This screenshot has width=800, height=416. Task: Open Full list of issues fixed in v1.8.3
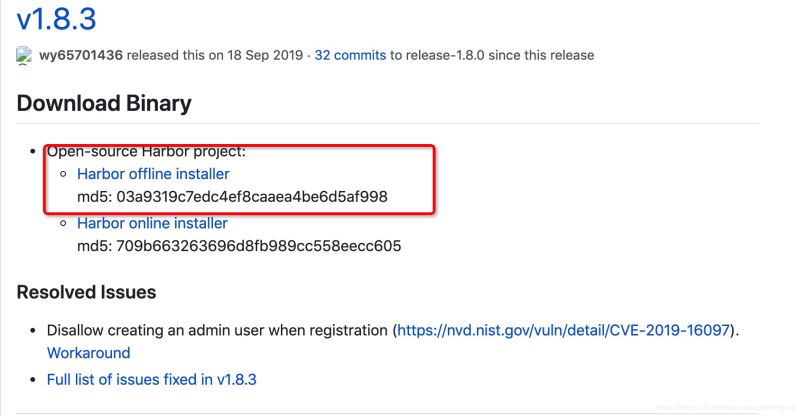[153, 379]
